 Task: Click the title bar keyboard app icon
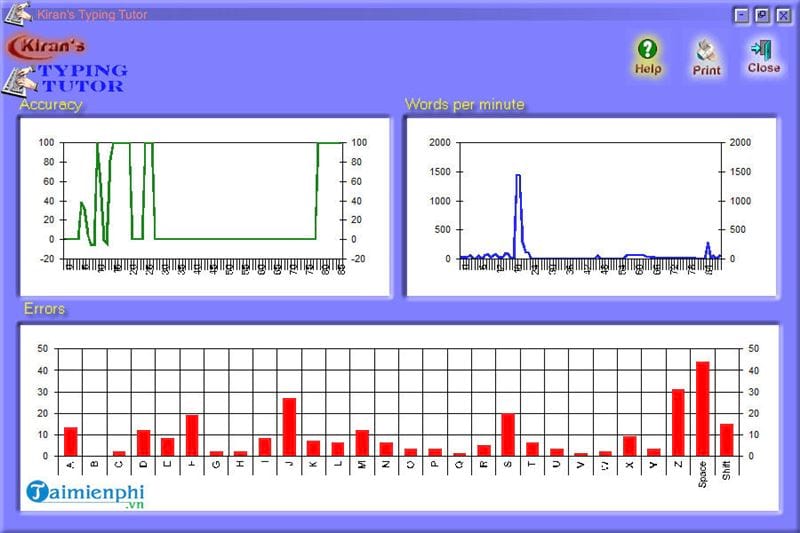point(18,13)
